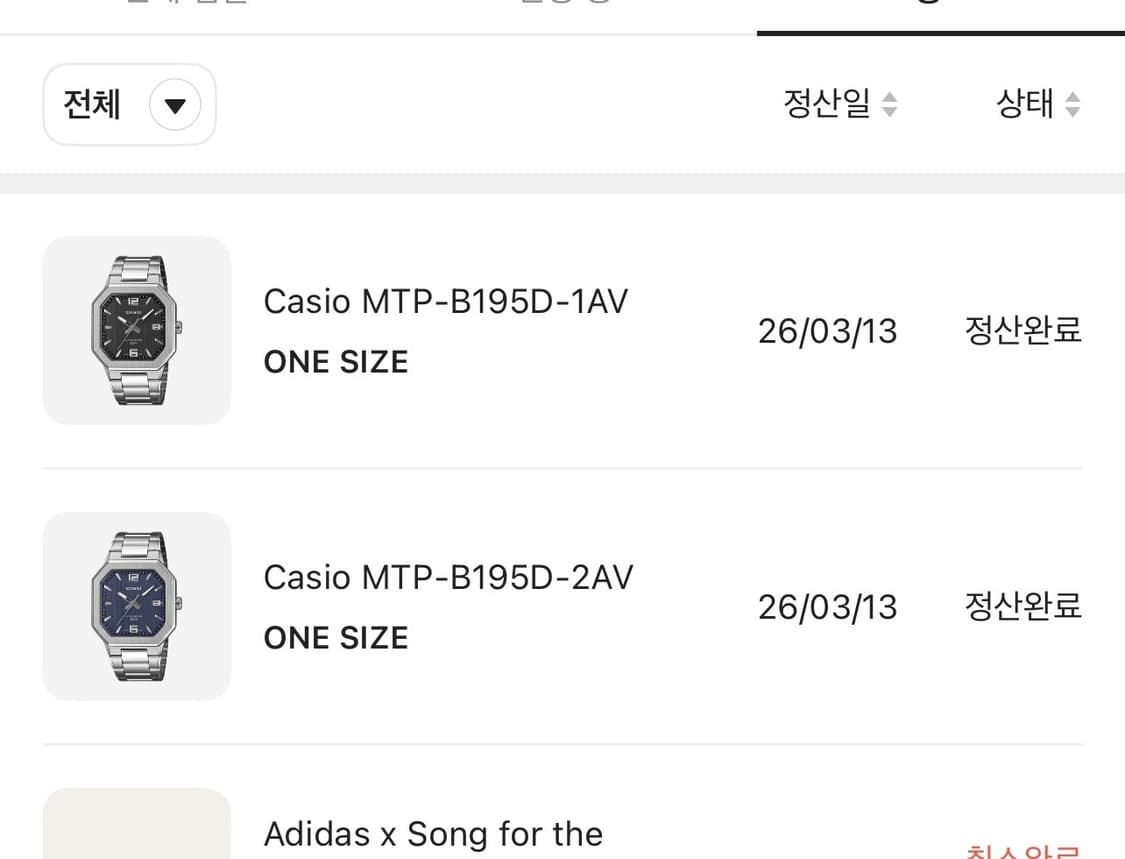
Task: Sort the list by 정산일
Action: tap(825, 104)
